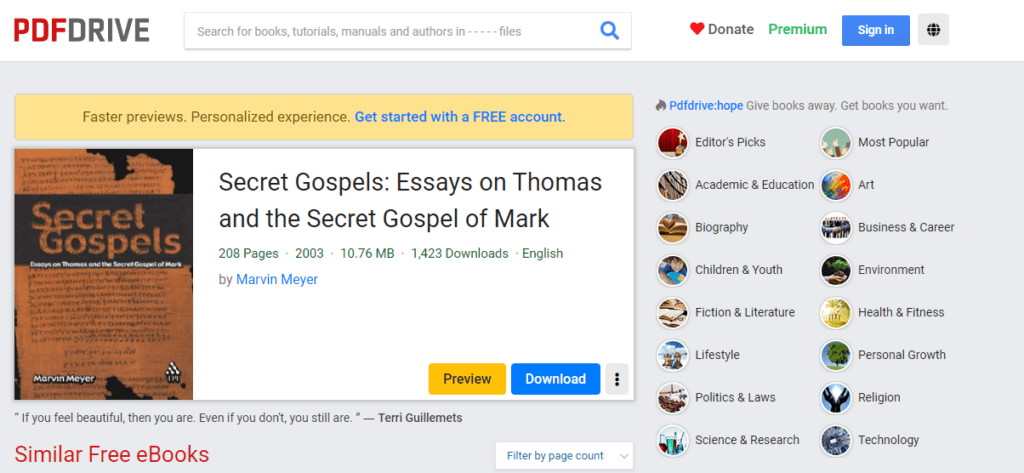This screenshot has height=473, width=1024.
Task: Click the '1,423 Downloads' text
Action: [459, 253]
